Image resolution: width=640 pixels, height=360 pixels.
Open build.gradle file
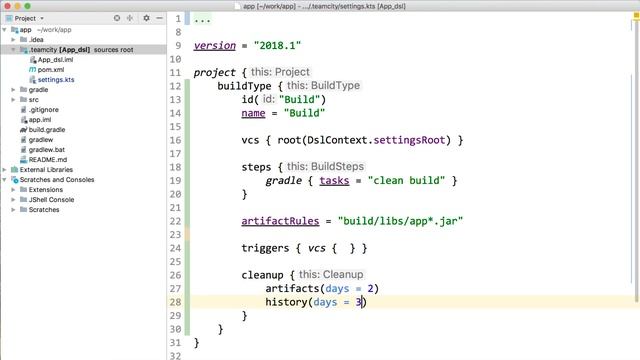click(47, 129)
